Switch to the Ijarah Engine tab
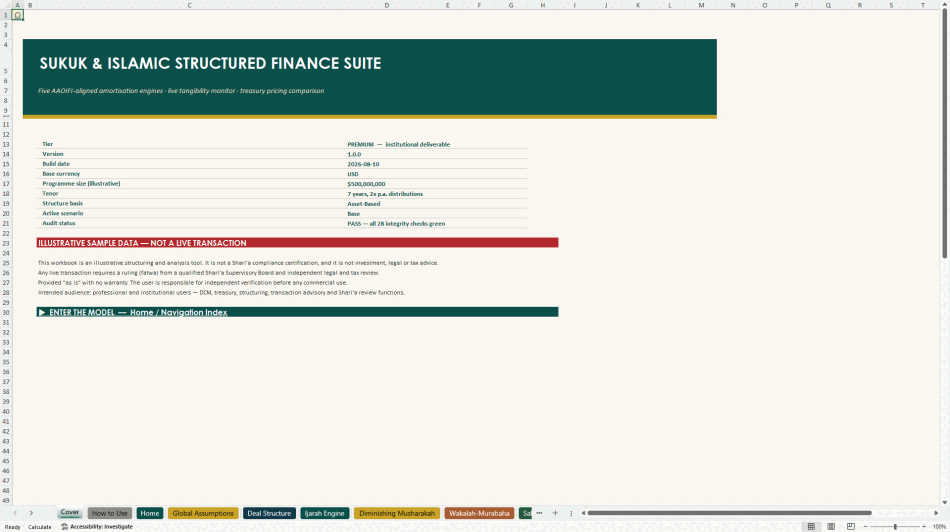 tap(325, 513)
